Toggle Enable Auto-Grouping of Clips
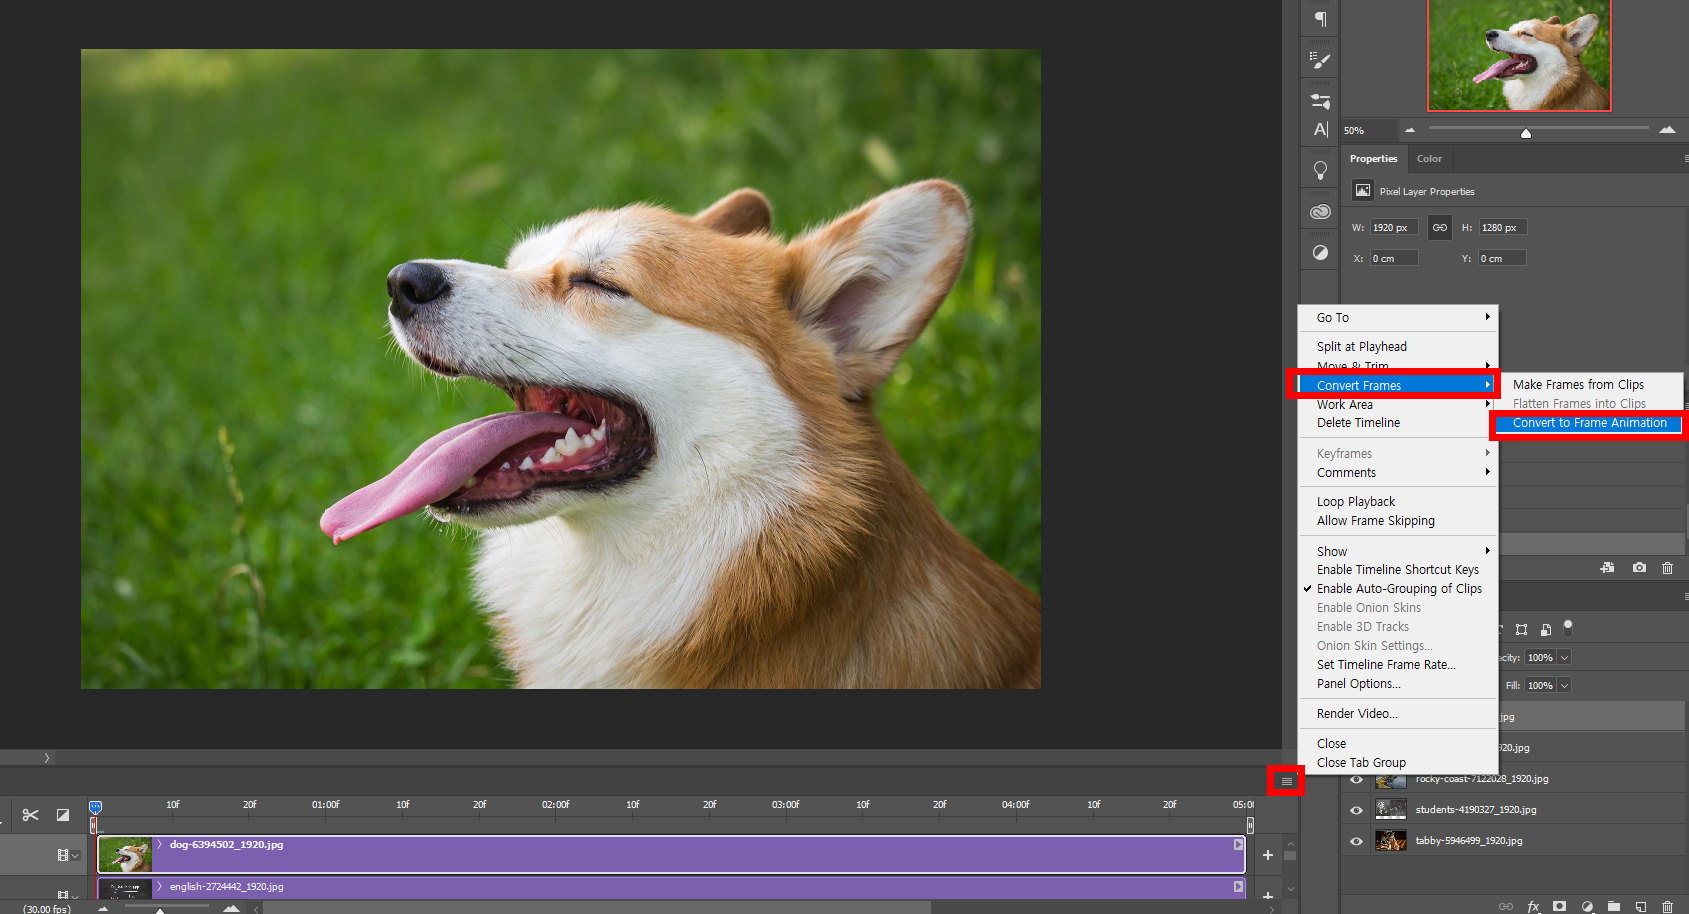 [1398, 589]
